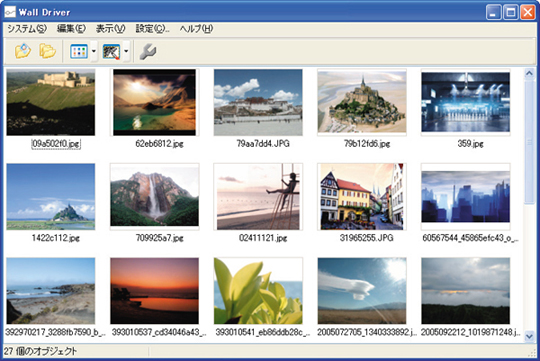The height and width of the screenshot is (361, 540).
Task: Select the 393010537_cd34046a43 sunset thumbnail
Action: coord(154,291)
